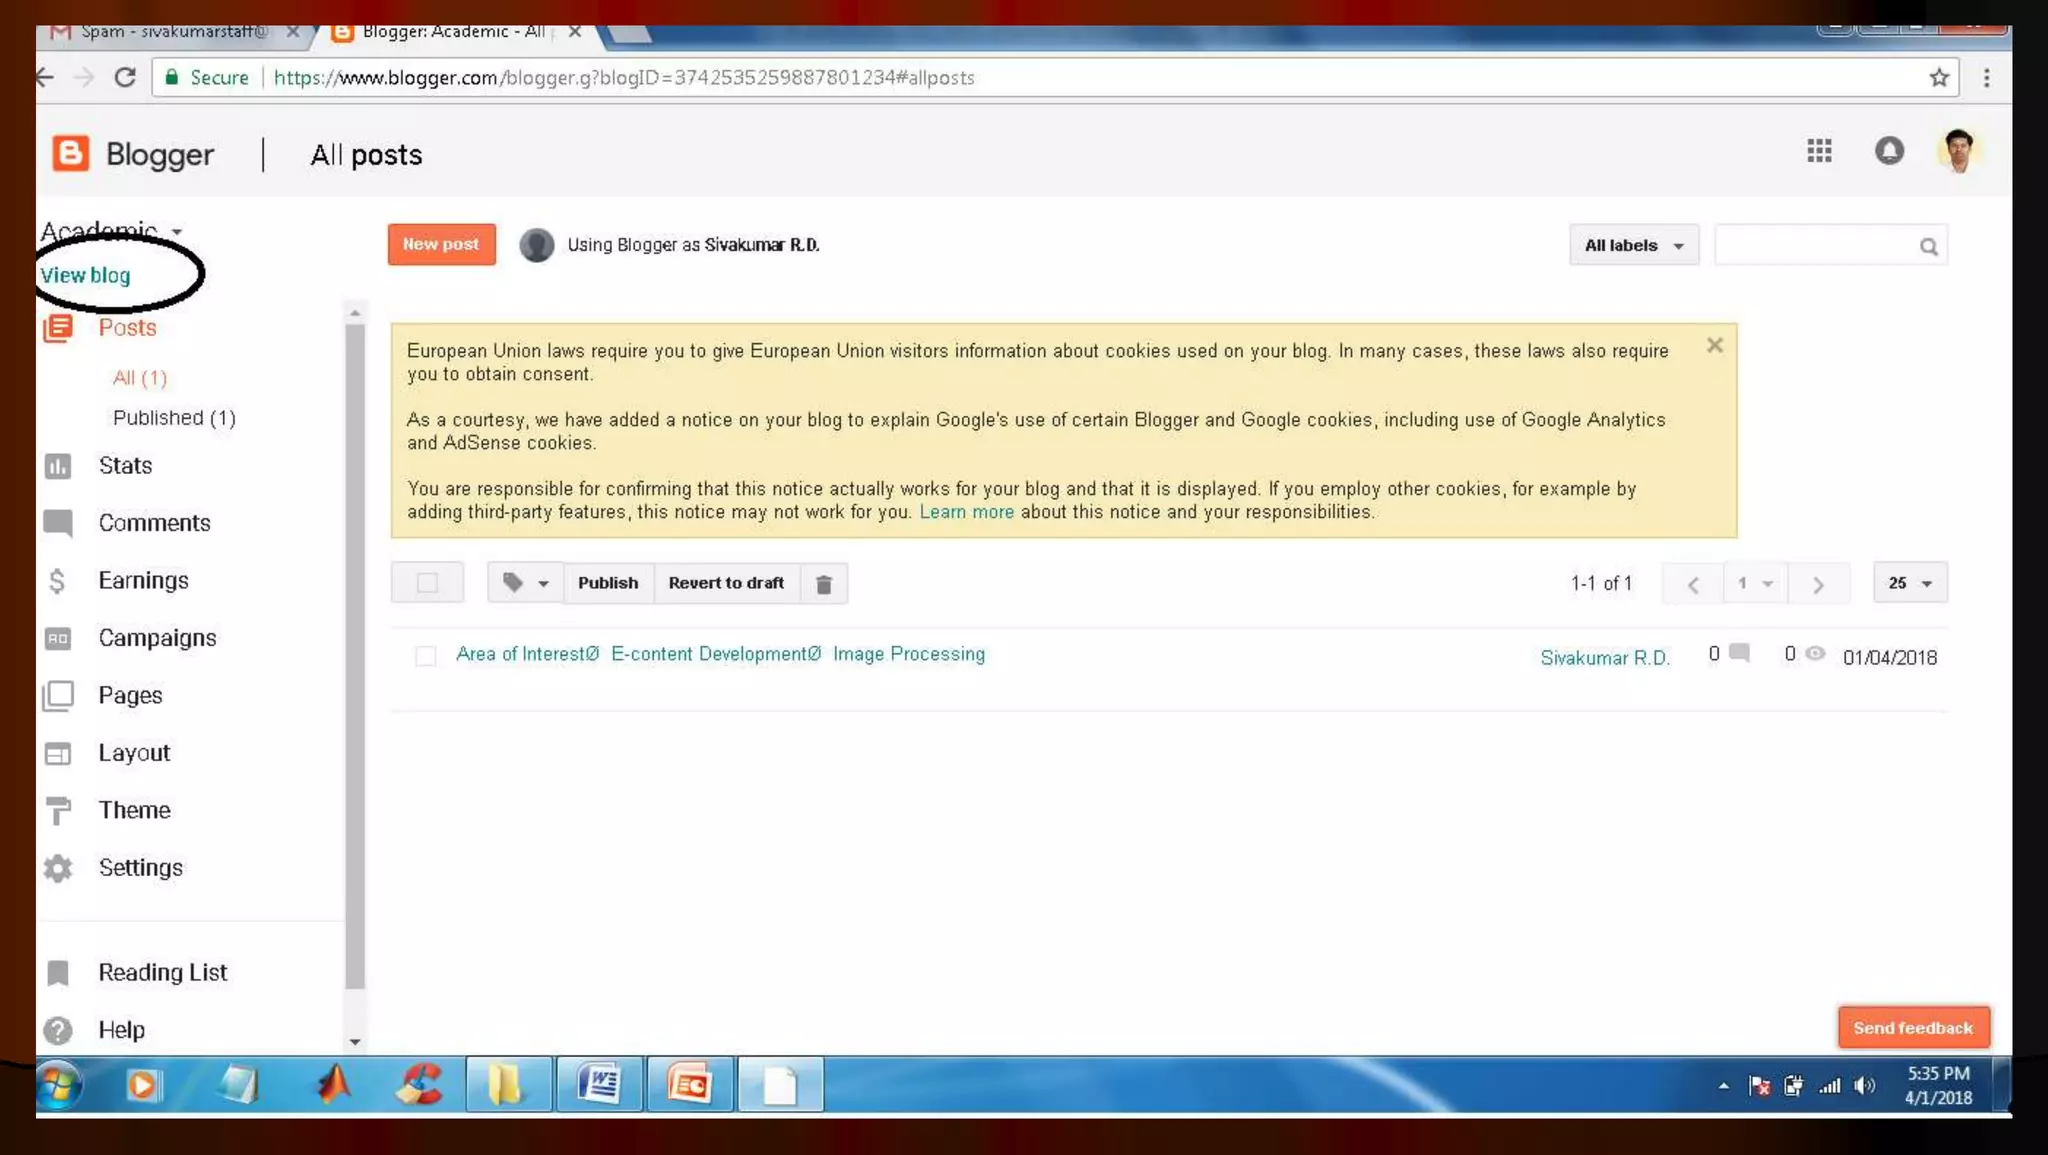The image size is (2048, 1155).
Task: Select Published (1) in the Posts menu
Action: [174, 418]
